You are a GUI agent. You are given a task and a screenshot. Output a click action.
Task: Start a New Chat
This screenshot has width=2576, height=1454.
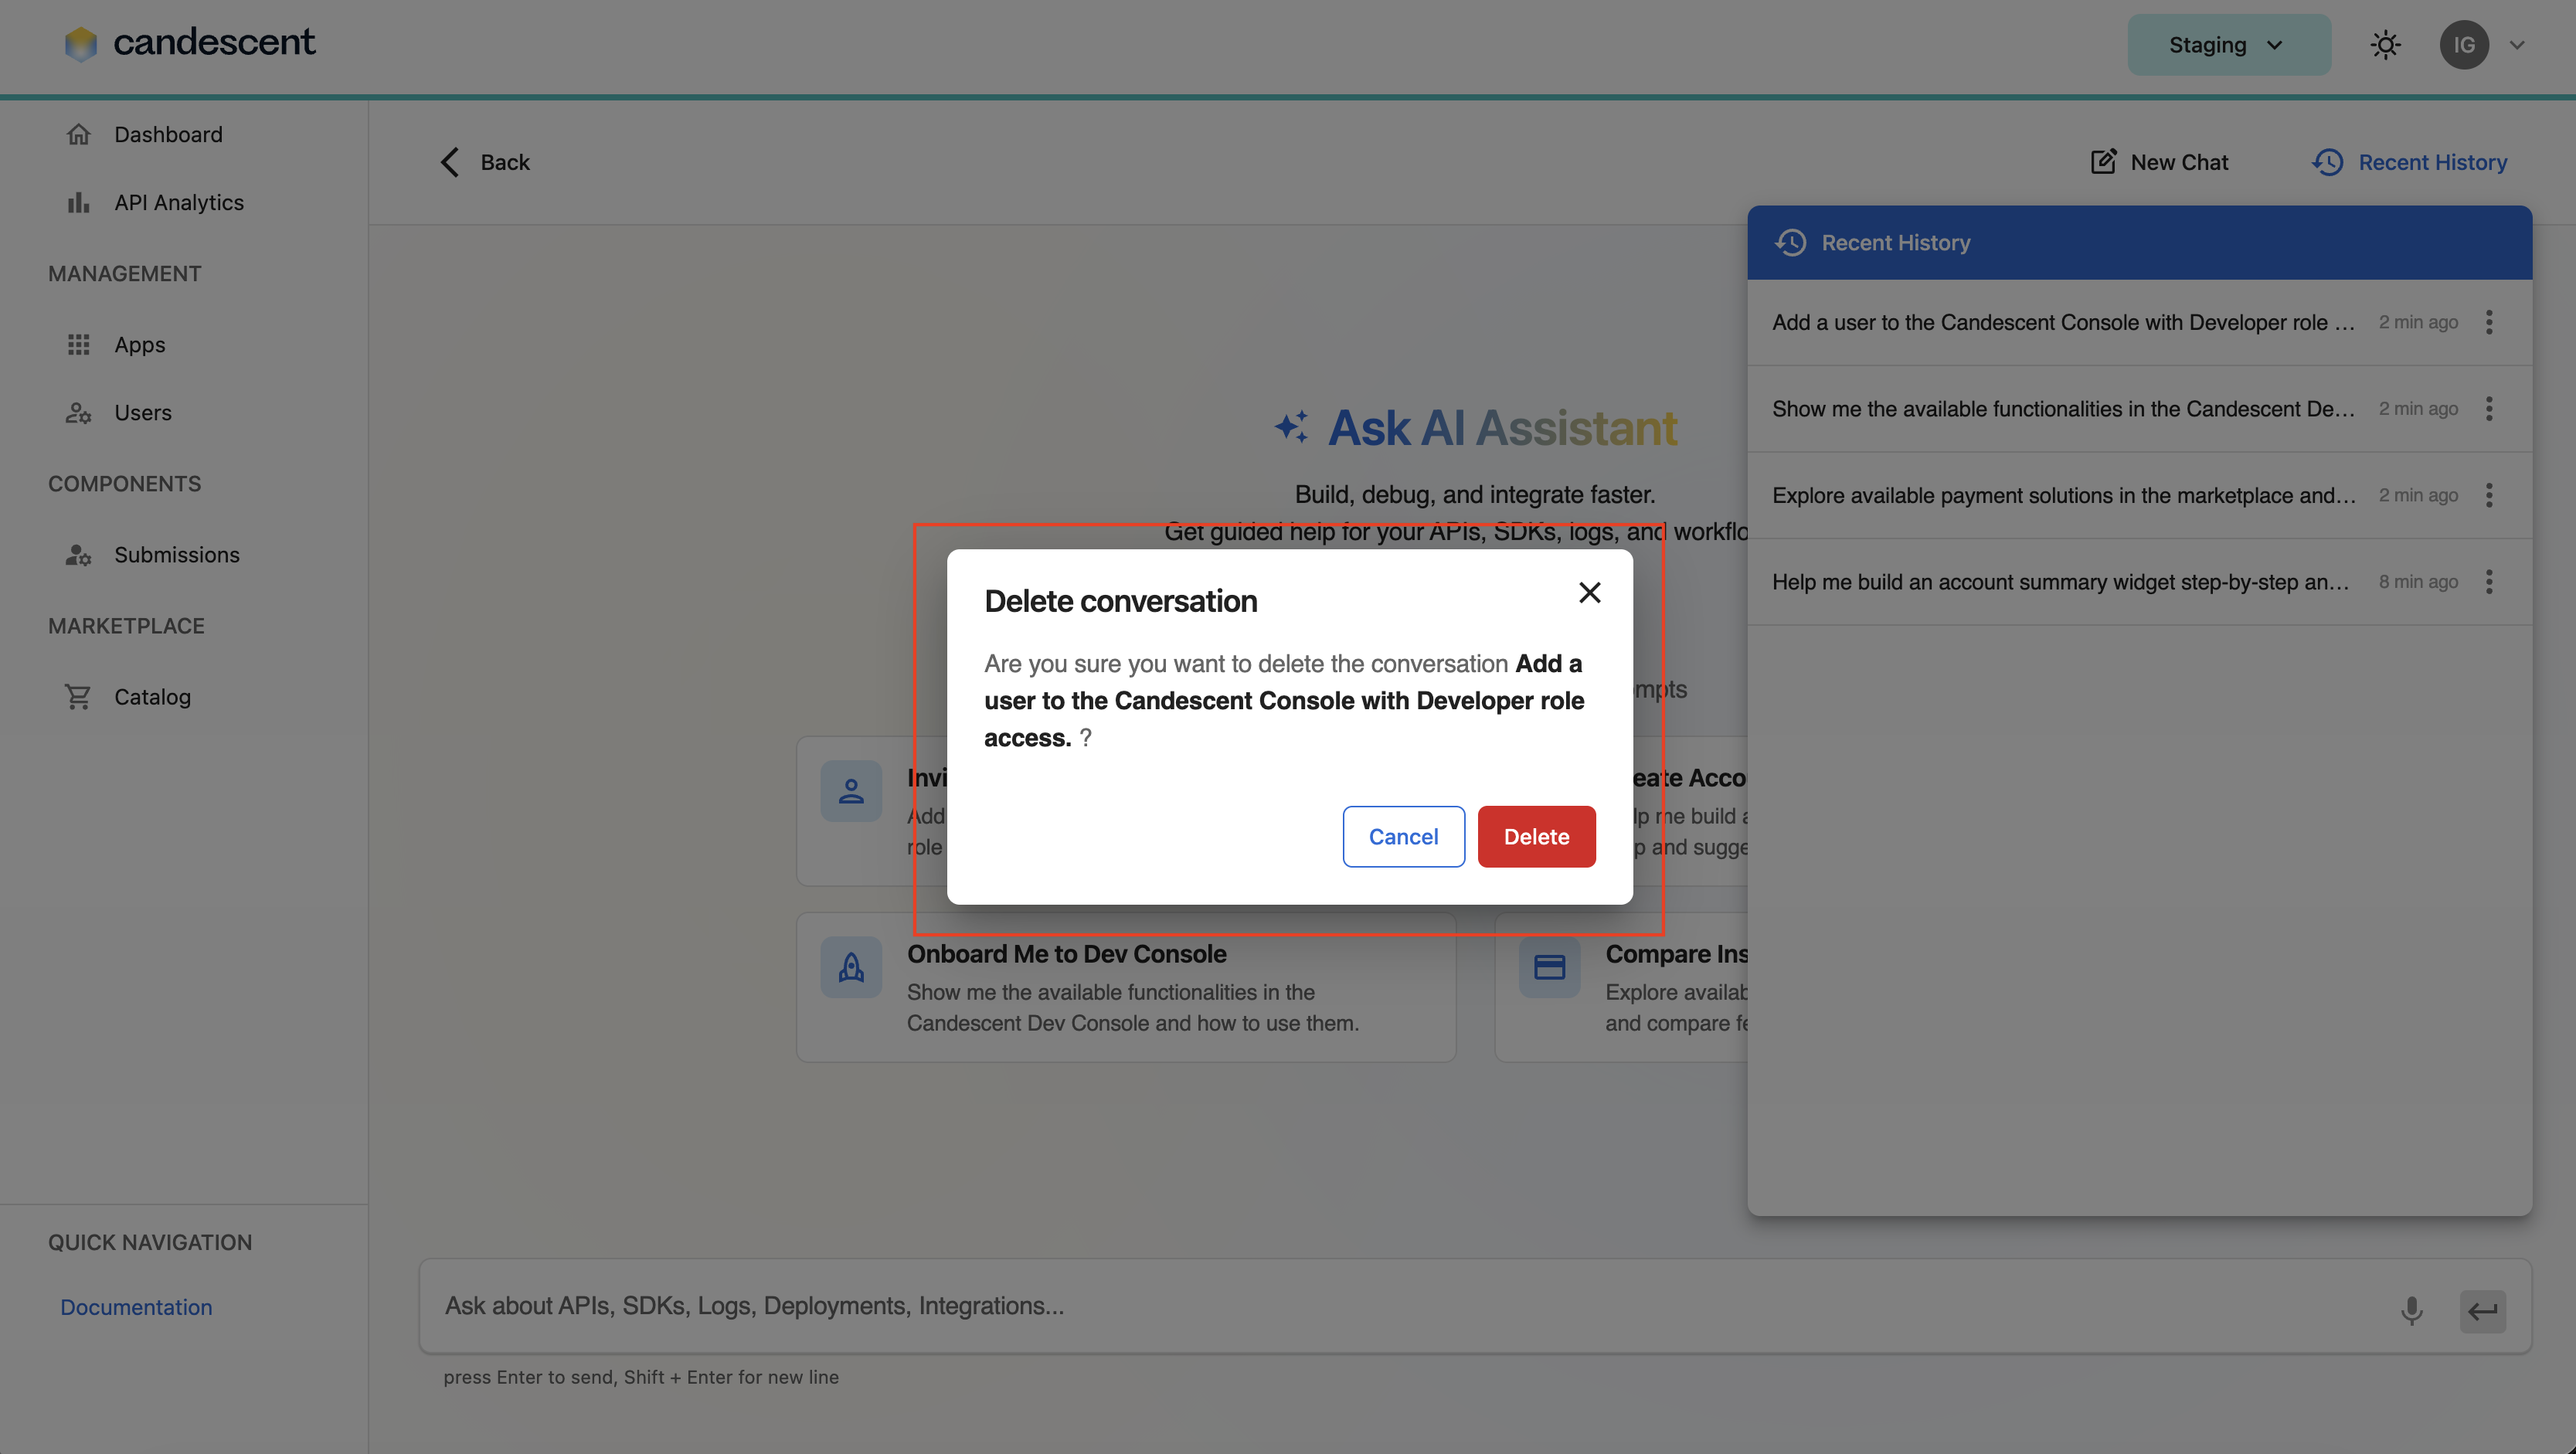coord(2160,162)
